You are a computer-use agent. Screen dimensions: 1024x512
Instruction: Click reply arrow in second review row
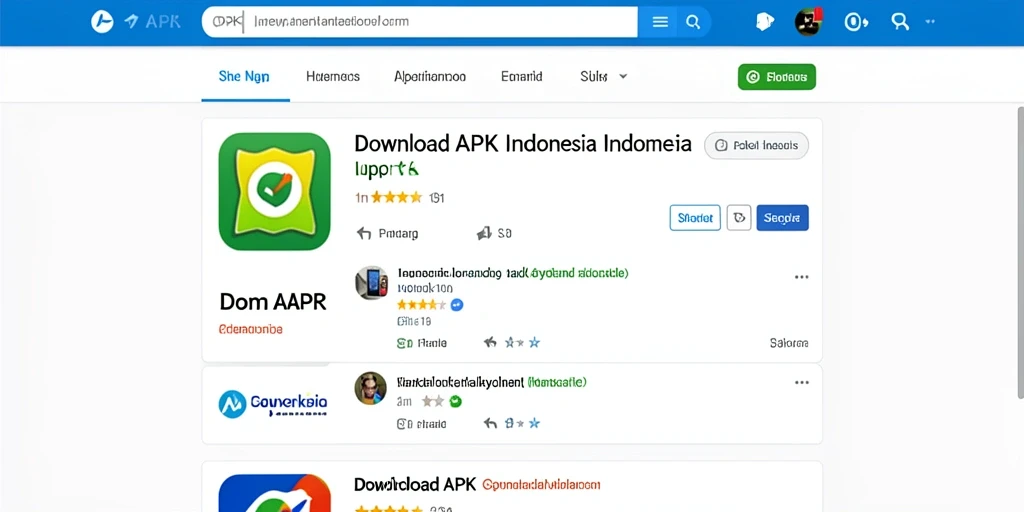[x=490, y=423]
